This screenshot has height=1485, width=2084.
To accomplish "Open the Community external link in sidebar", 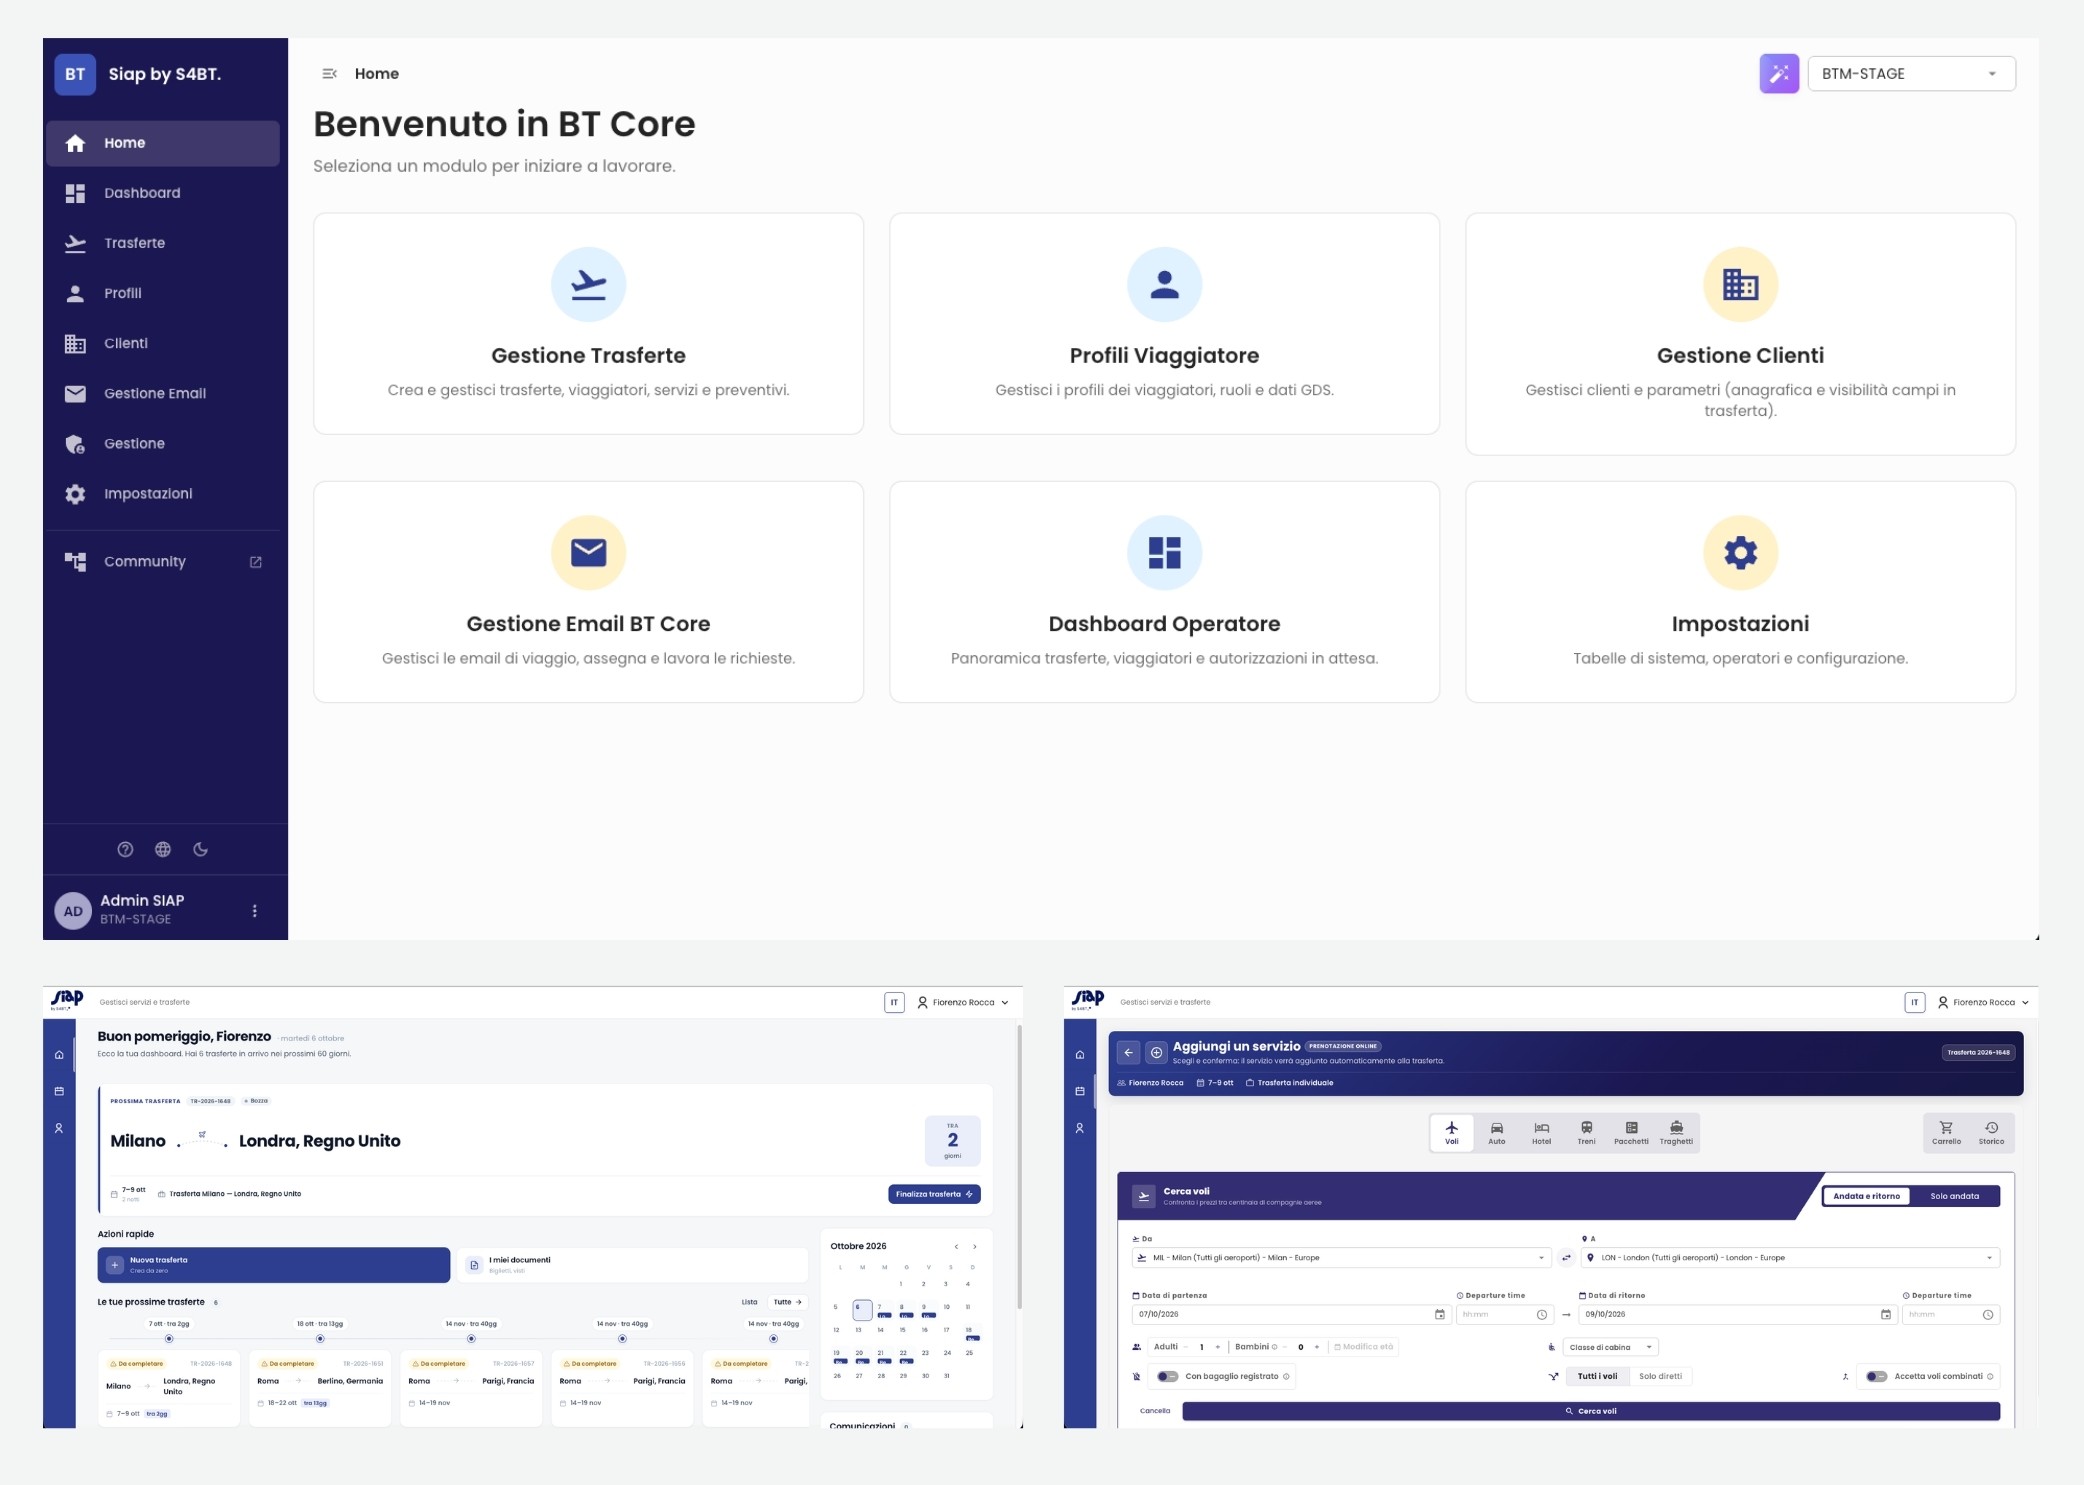I will 163,561.
